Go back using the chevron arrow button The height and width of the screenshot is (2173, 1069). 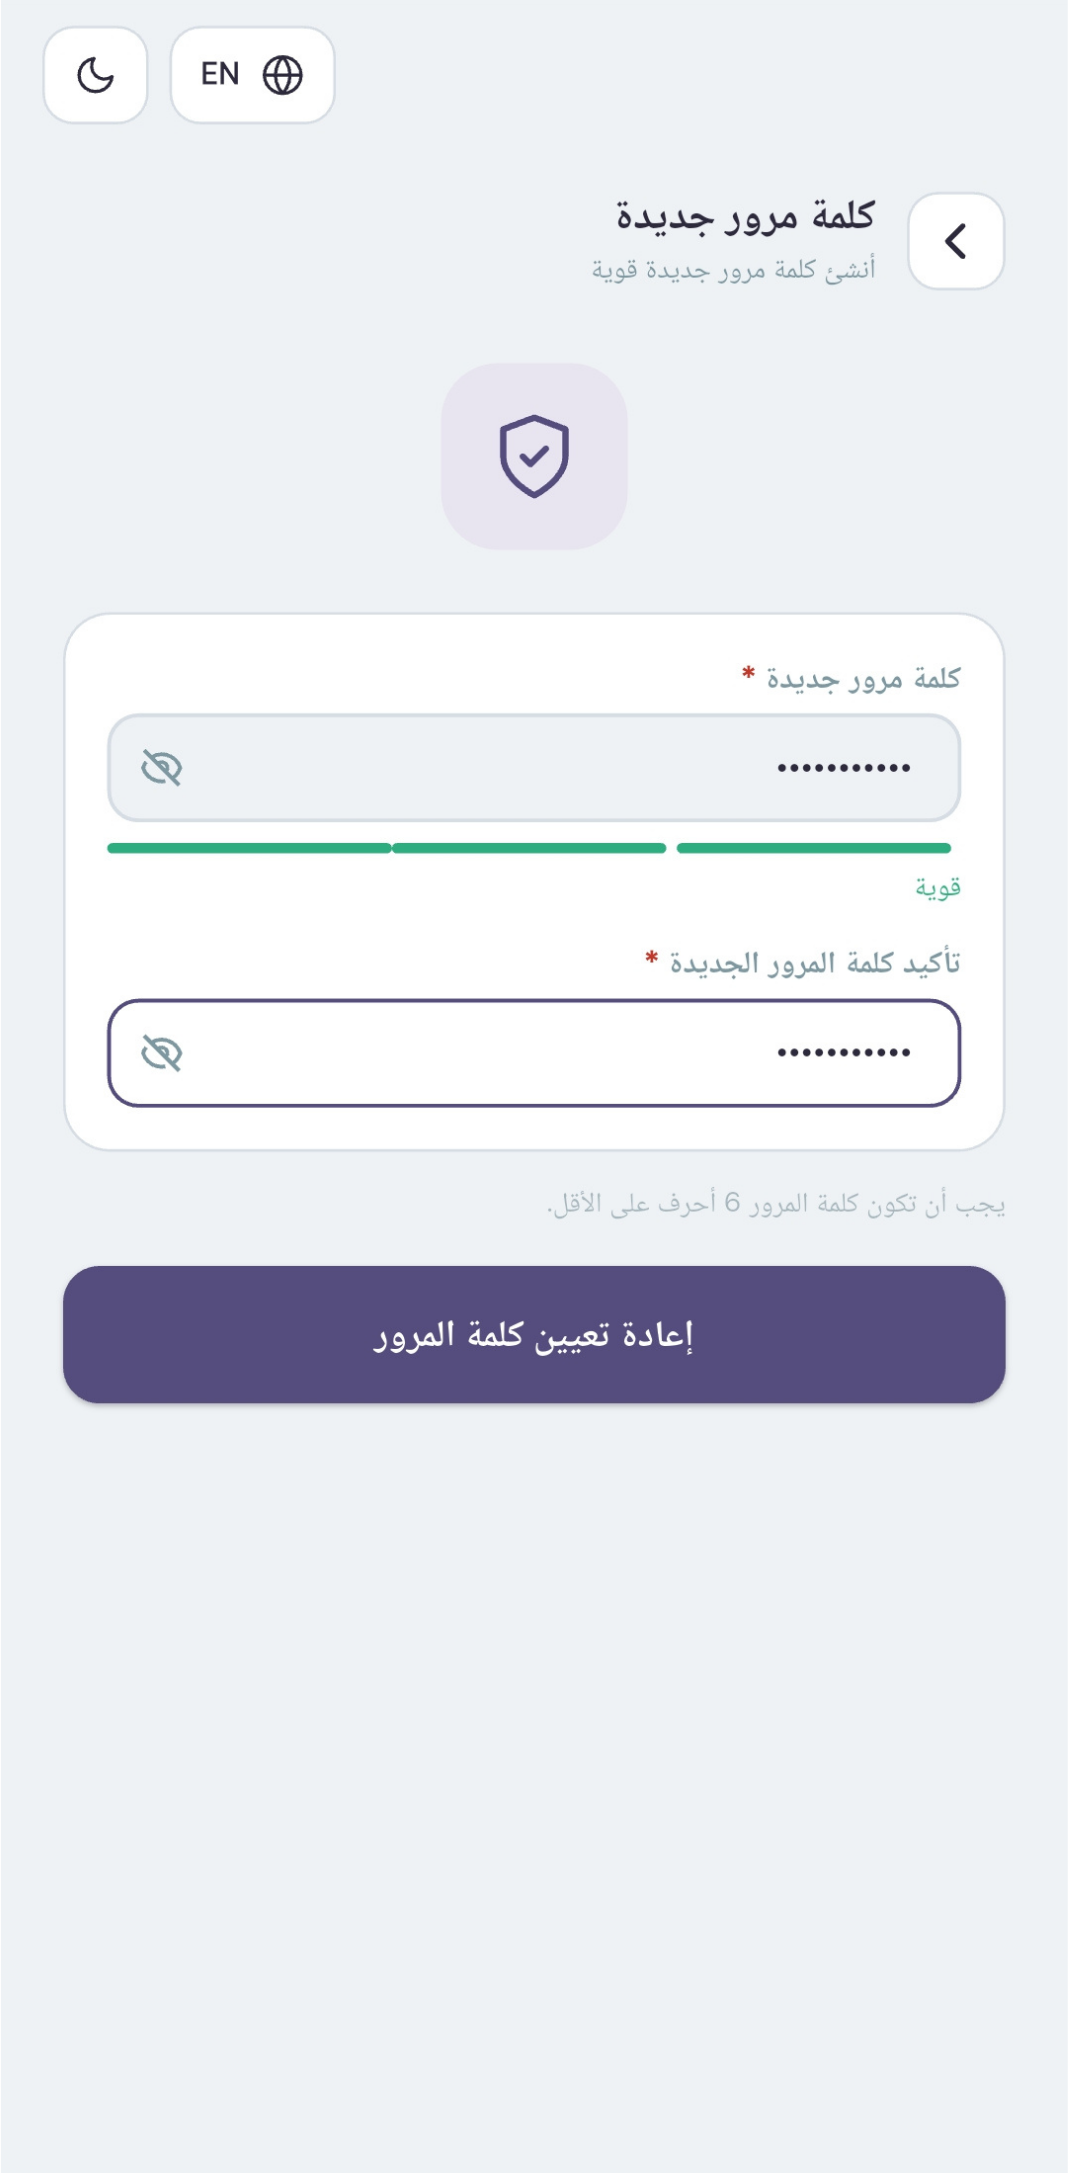955,241
